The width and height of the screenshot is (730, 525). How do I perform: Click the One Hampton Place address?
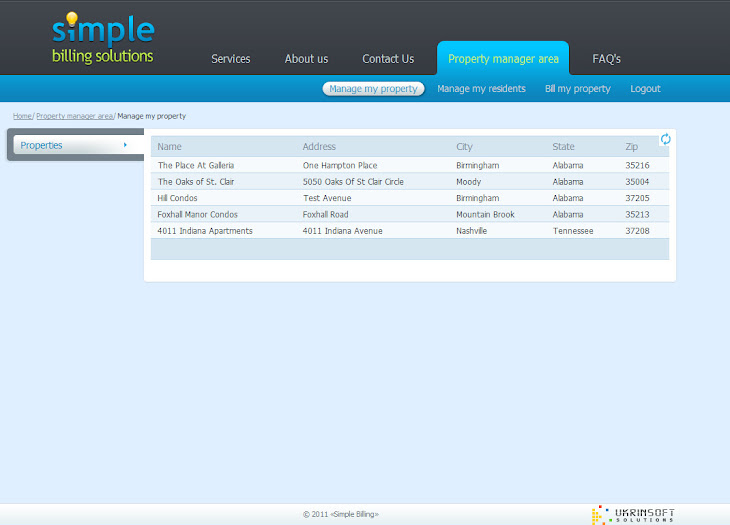click(340, 165)
